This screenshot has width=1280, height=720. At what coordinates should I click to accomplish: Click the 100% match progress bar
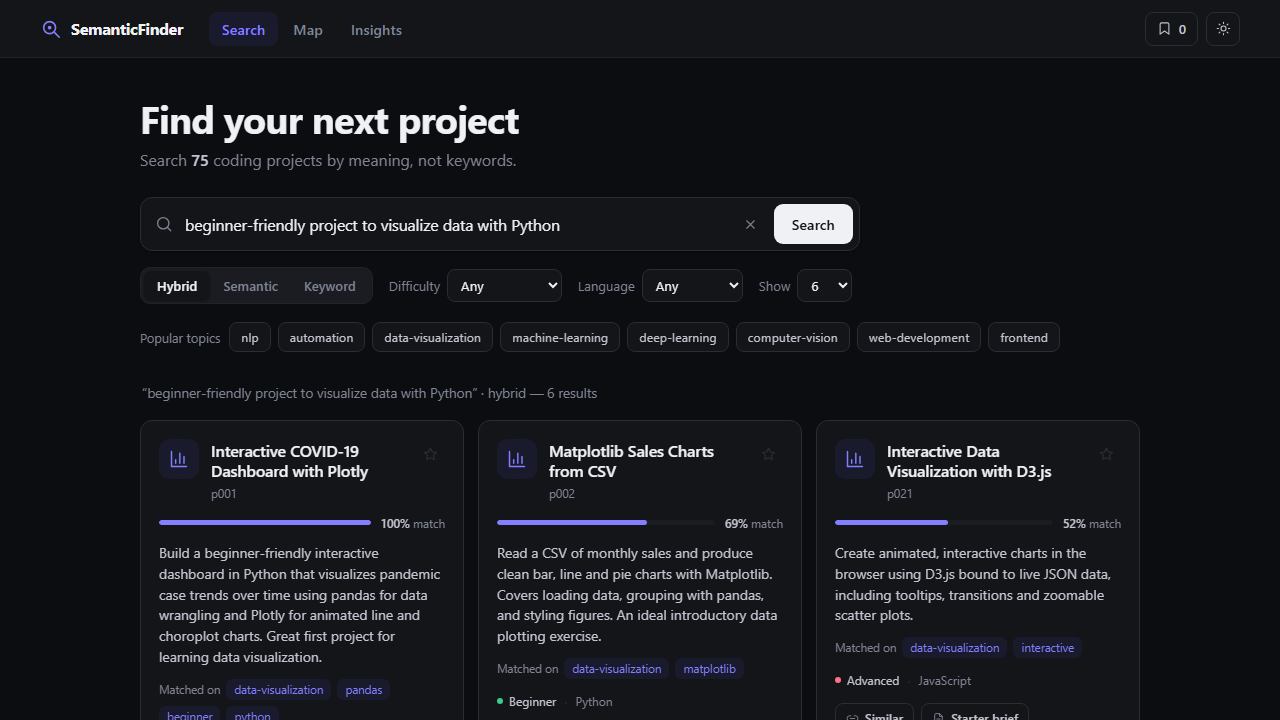click(x=265, y=522)
